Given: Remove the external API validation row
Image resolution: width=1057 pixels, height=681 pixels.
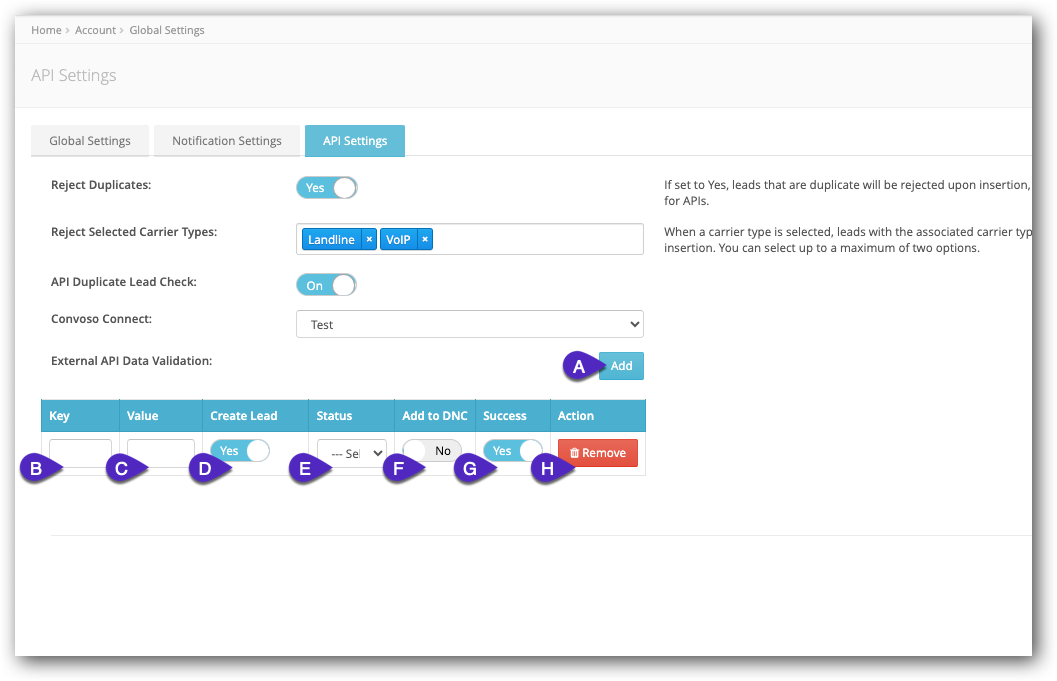Looking at the screenshot, I should tap(597, 452).
